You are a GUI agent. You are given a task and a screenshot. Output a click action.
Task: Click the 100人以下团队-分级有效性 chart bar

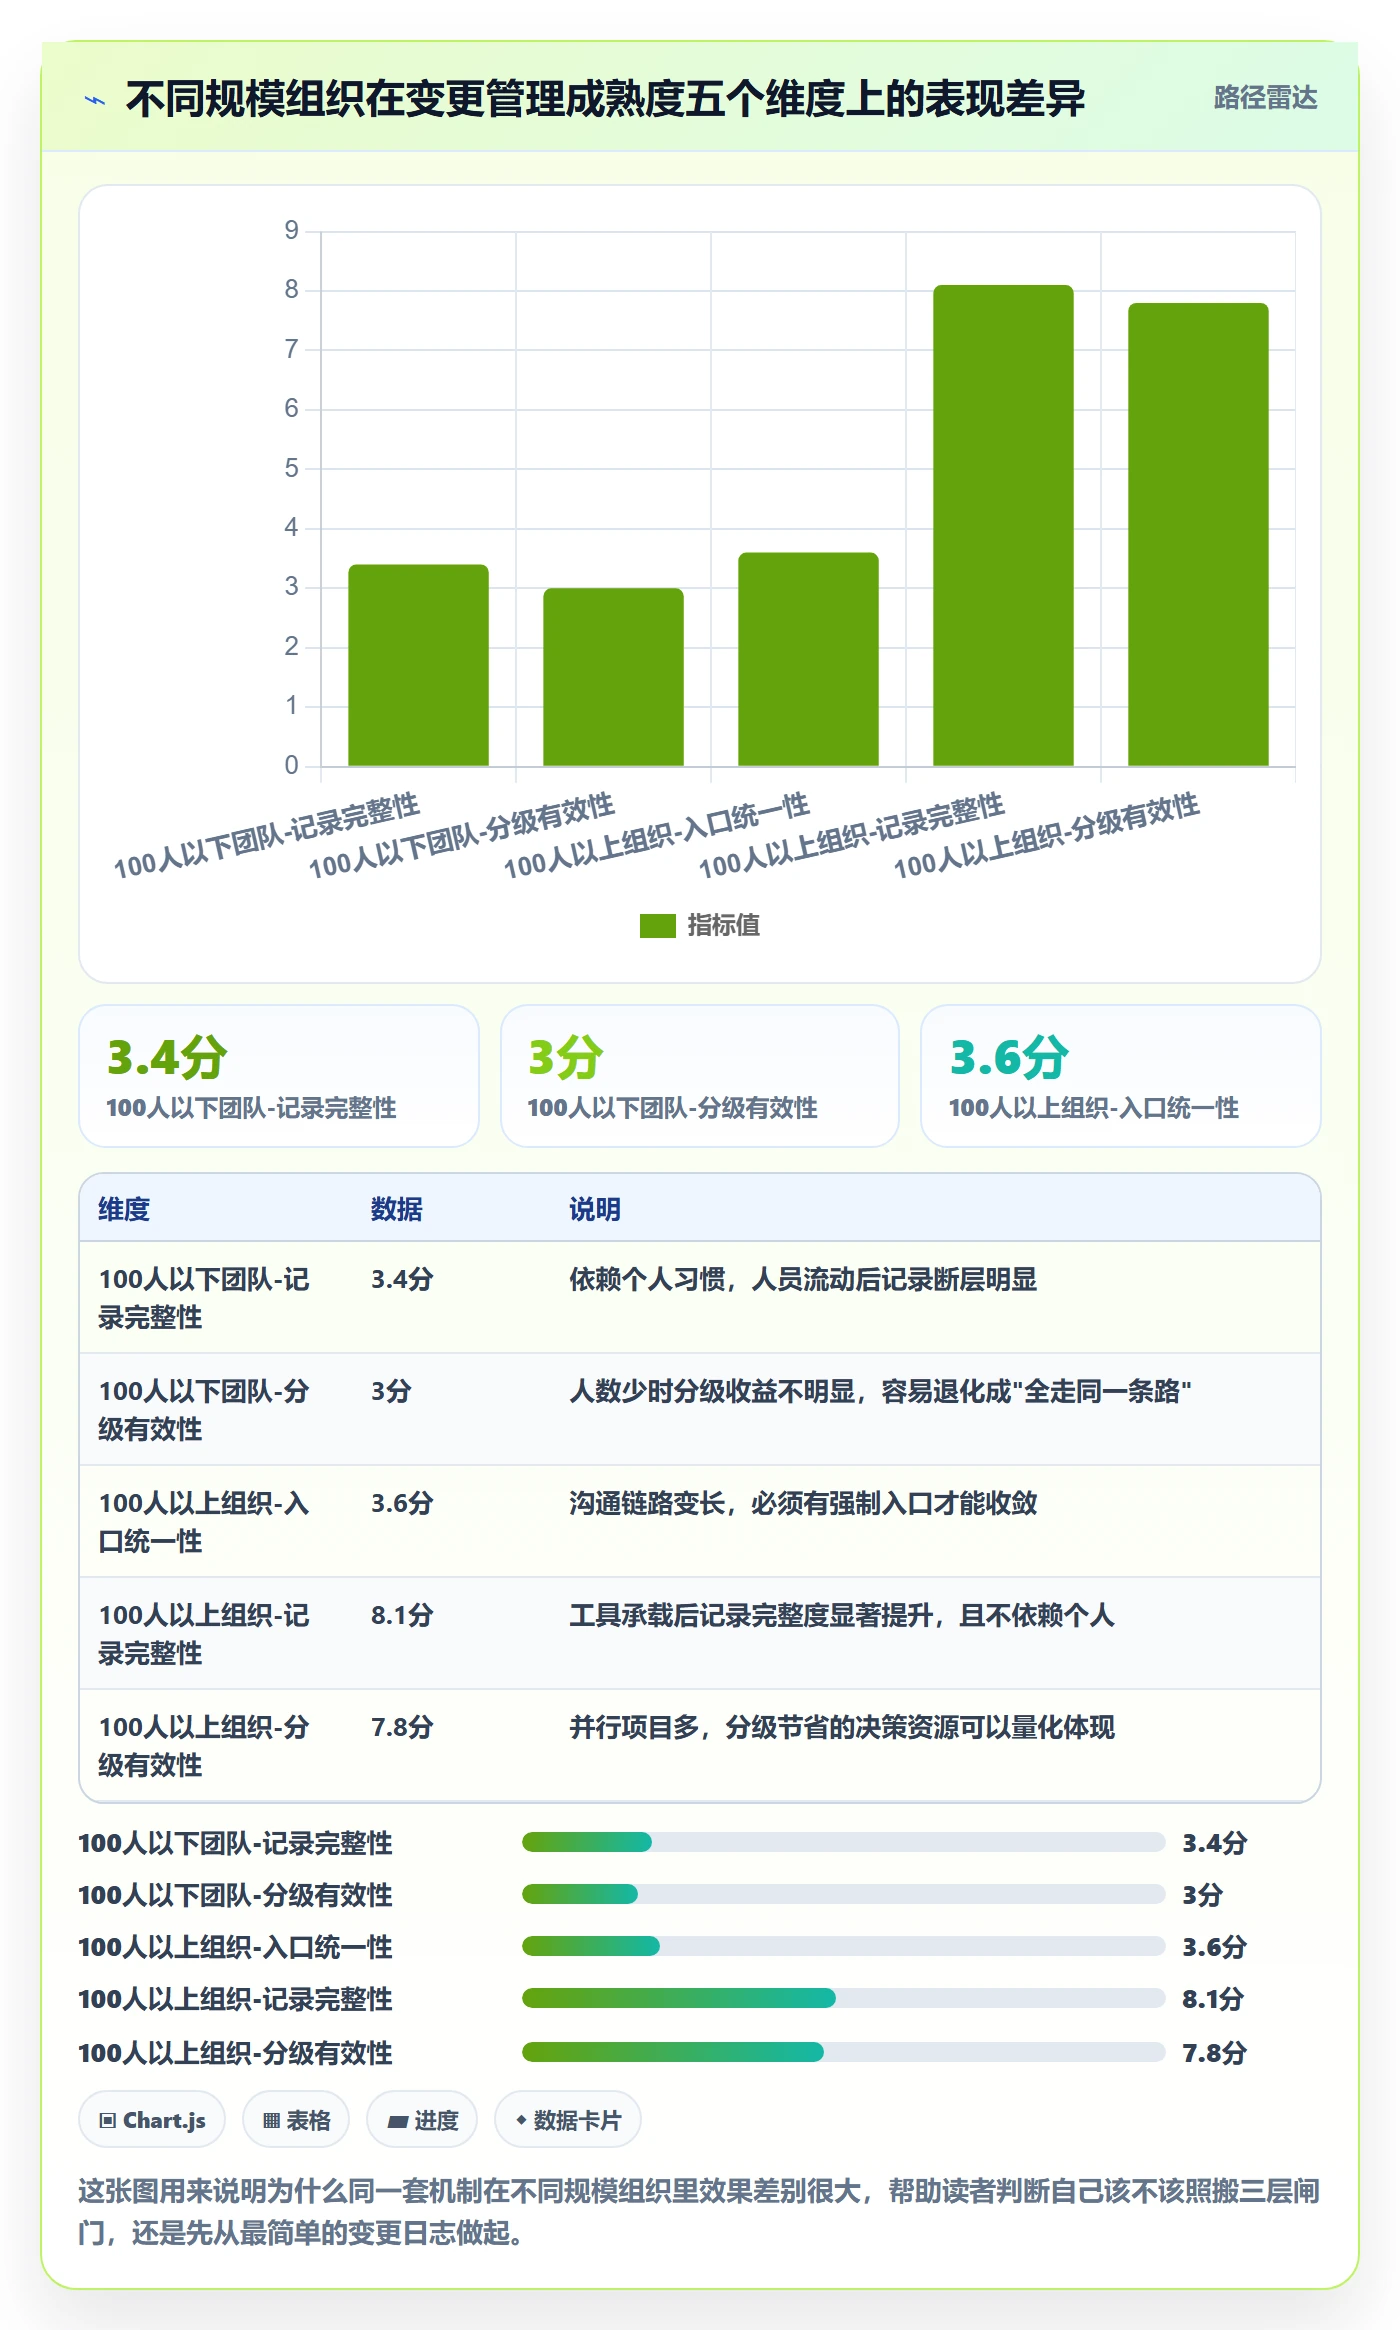click(613, 677)
